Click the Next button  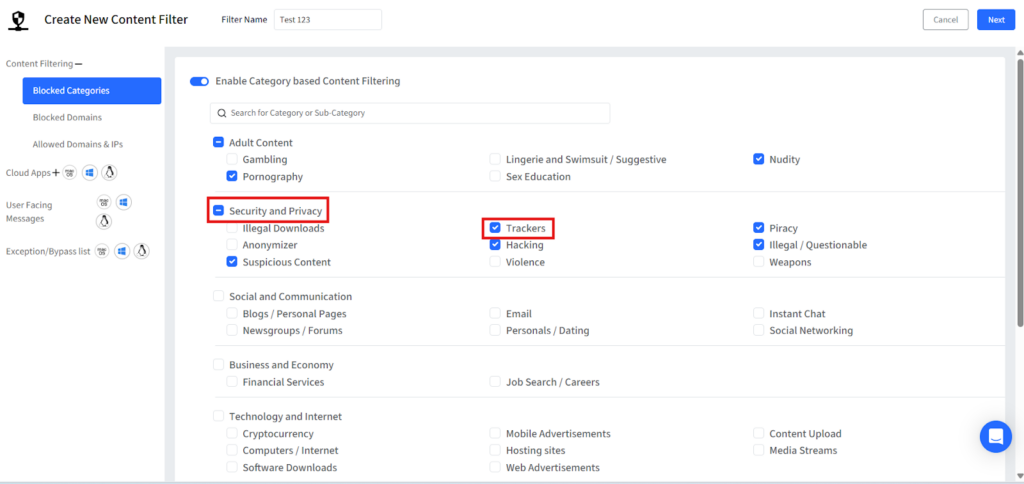coord(996,20)
